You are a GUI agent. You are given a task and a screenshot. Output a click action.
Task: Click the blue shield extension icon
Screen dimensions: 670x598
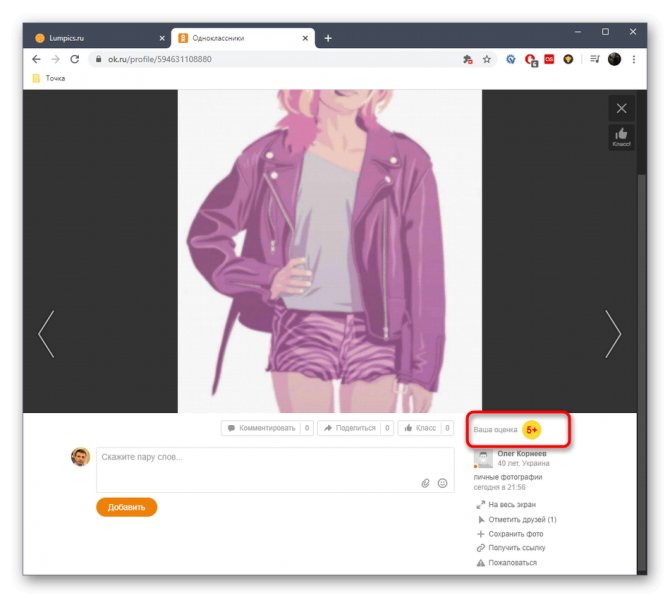tap(511, 59)
